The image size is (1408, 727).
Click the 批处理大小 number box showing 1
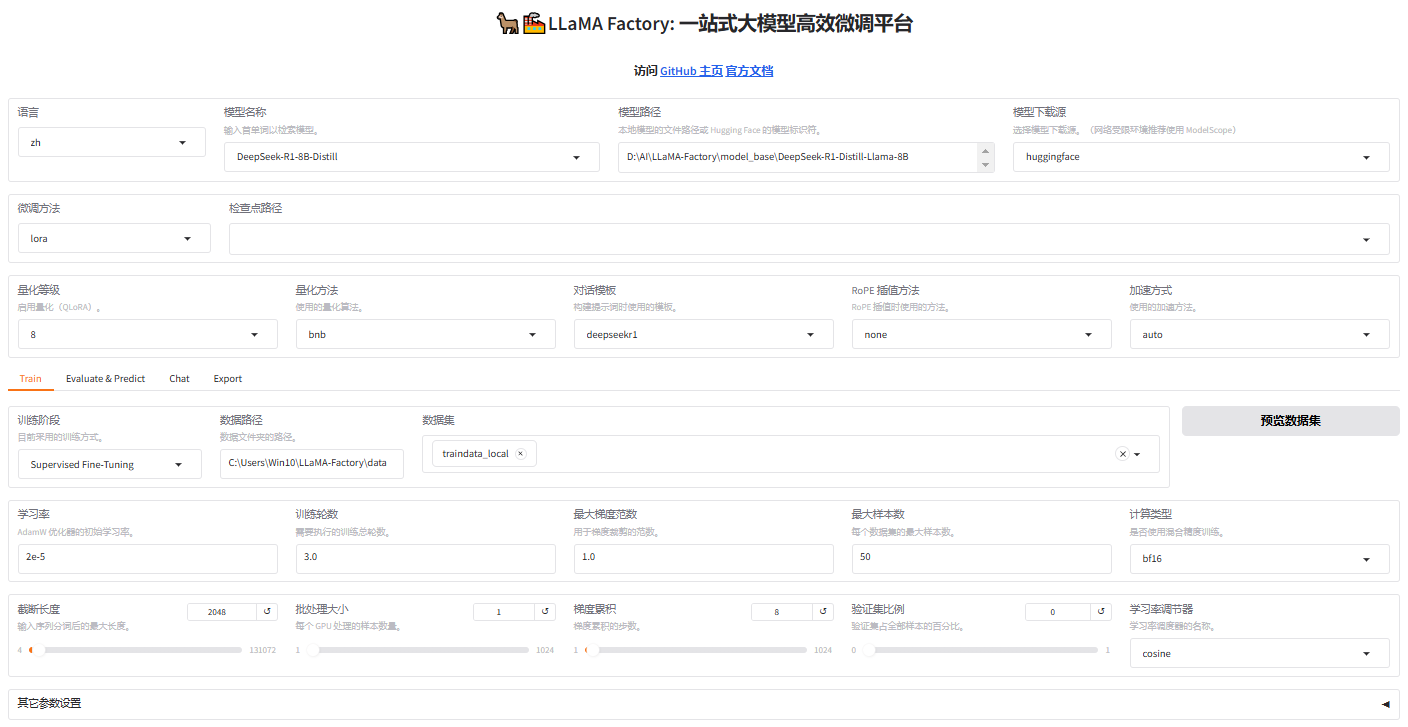504,611
